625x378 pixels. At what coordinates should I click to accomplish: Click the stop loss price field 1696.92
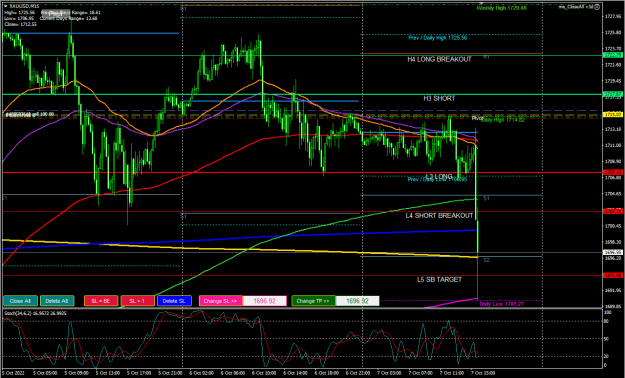click(x=265, y=301)
